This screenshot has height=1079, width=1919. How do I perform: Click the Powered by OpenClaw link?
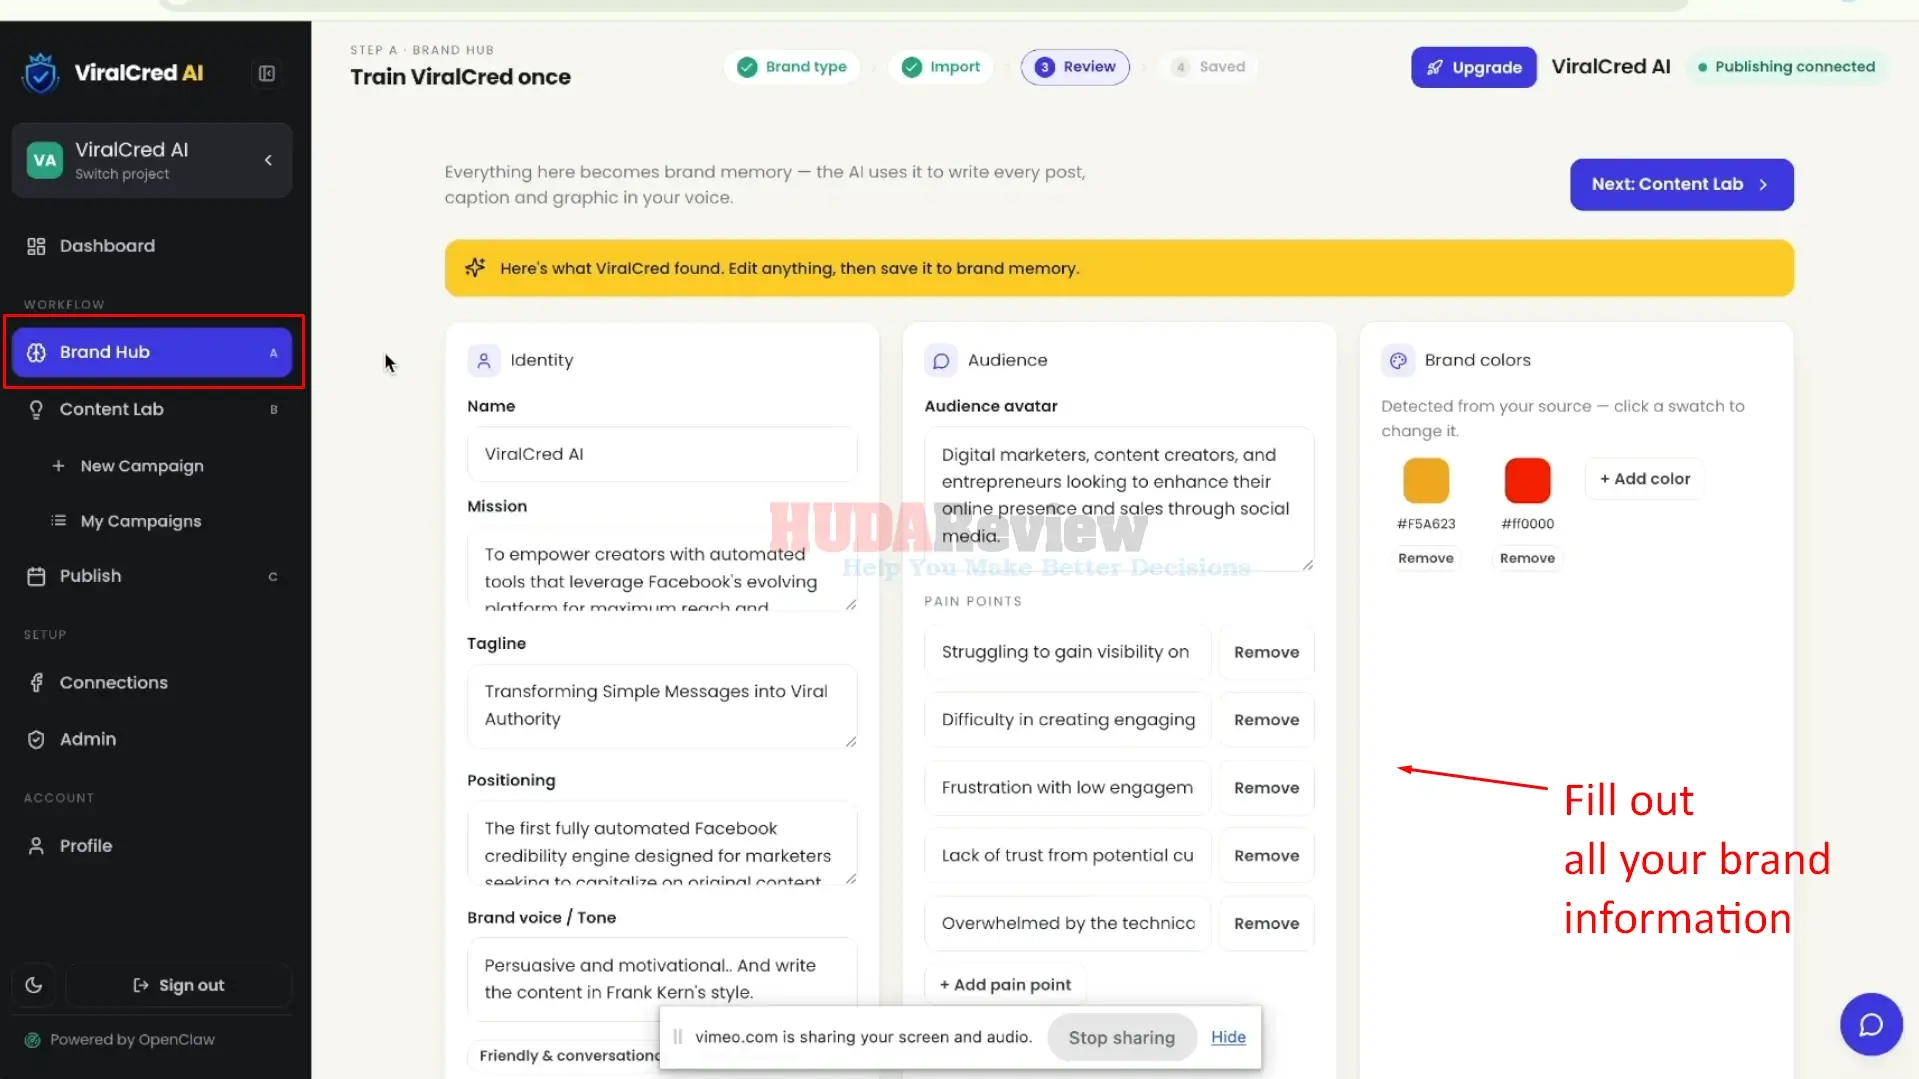(132, 1040)
